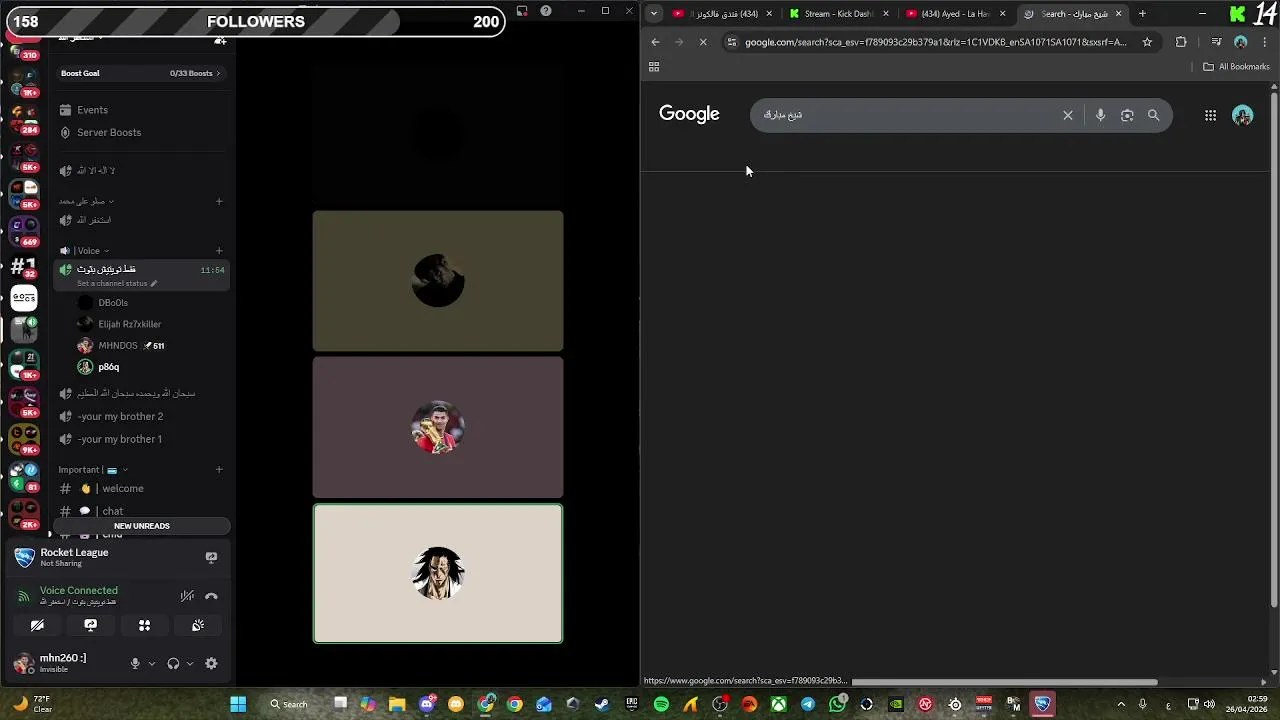Image resolution: width=1280 pixels, height=720 pixels.
Task: Select voice participant DBo0ls
Action: 113,303
